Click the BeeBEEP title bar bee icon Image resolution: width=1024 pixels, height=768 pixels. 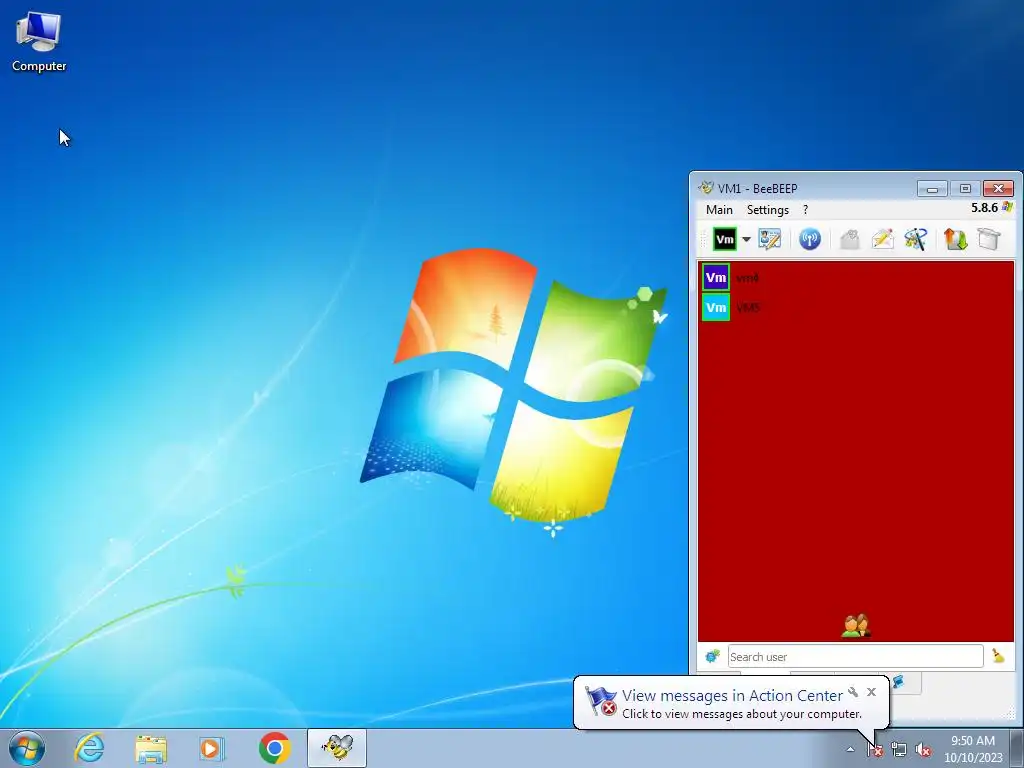[x=705, y=188]
